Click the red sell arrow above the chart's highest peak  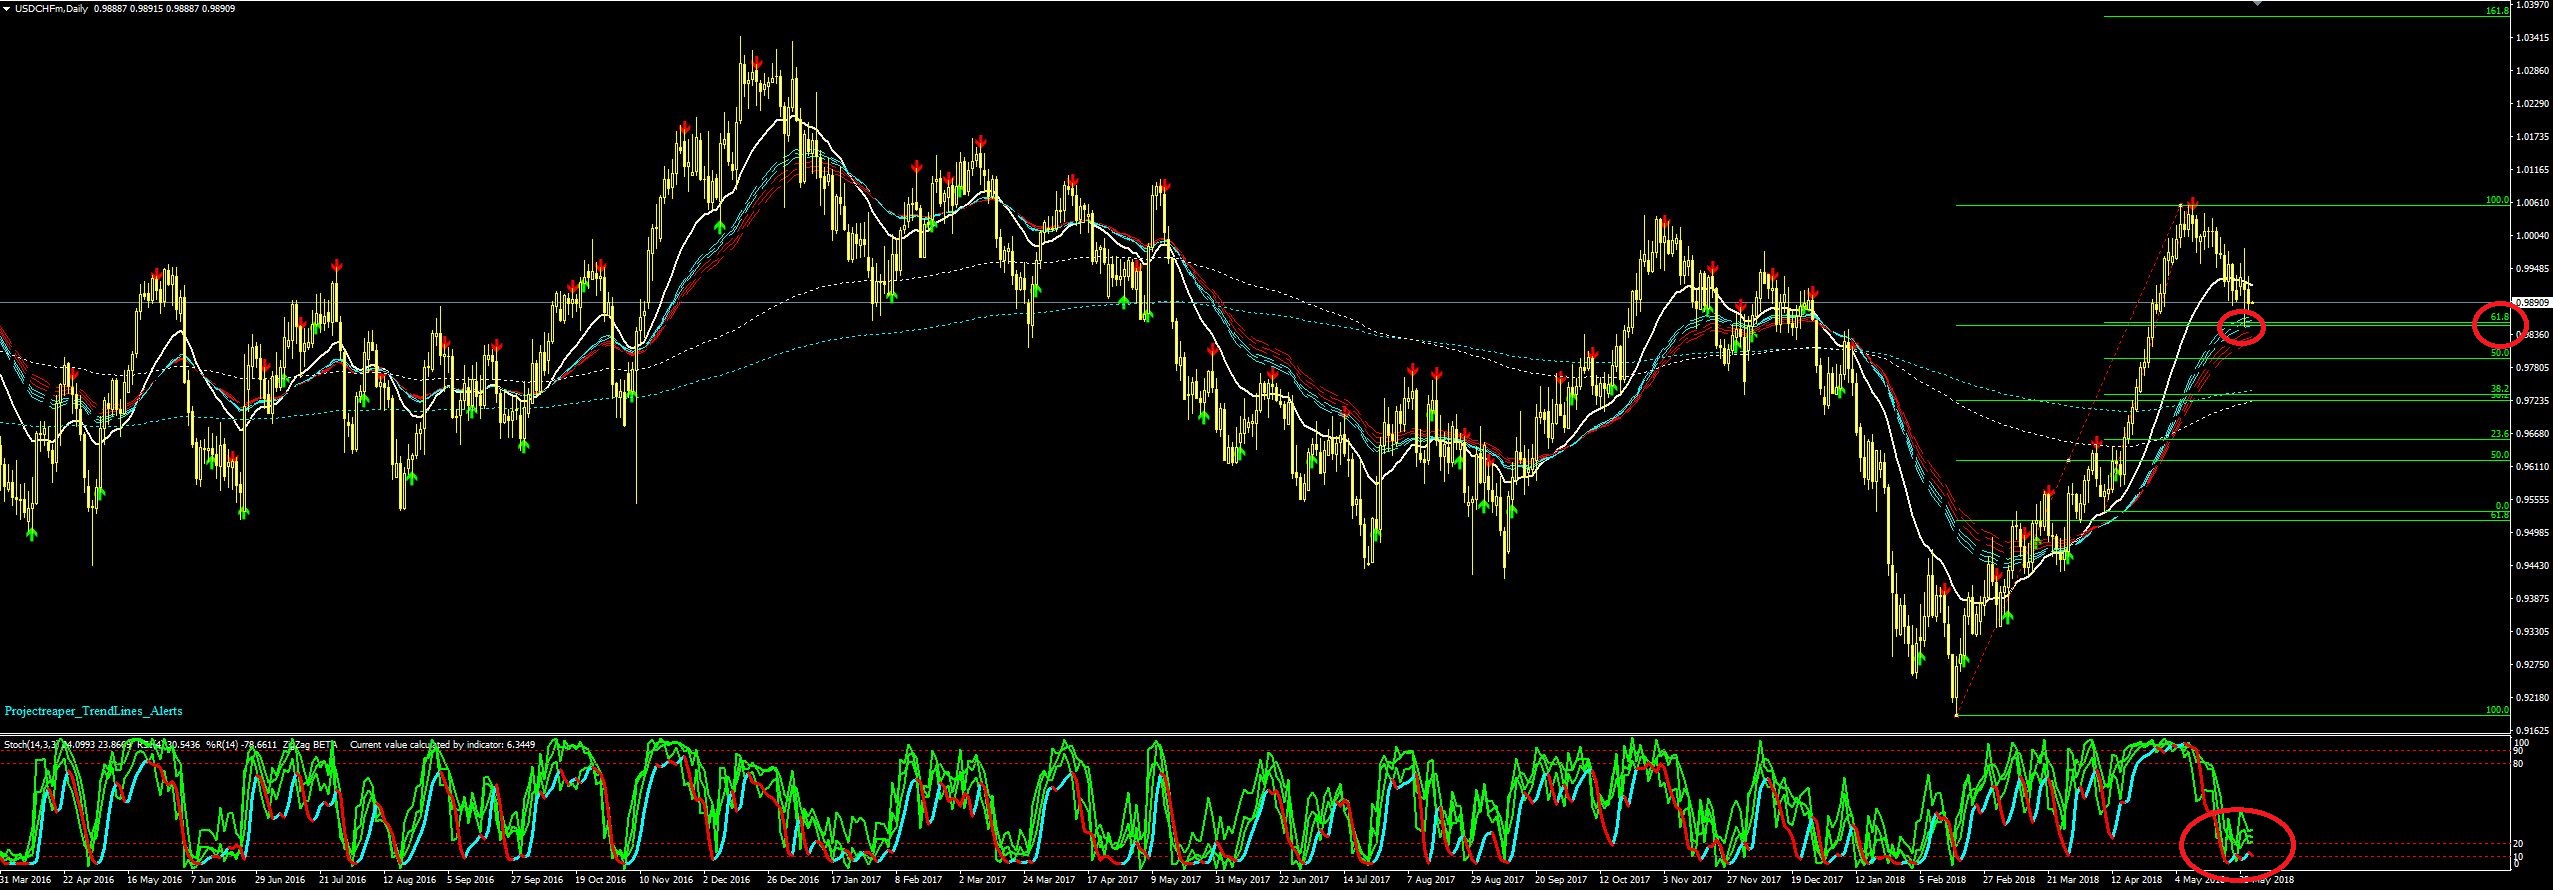757,62
